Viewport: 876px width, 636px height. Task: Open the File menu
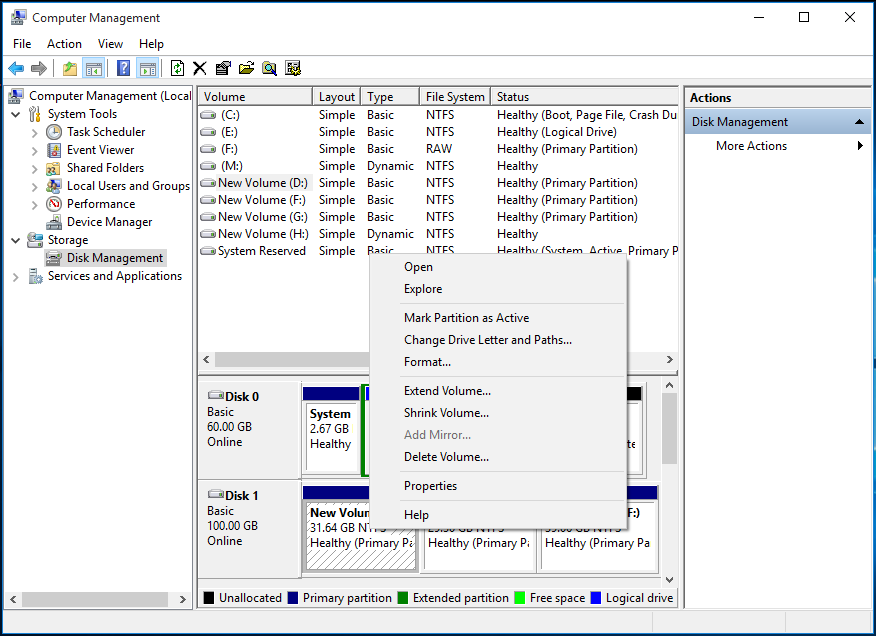[x=22, y=44]
